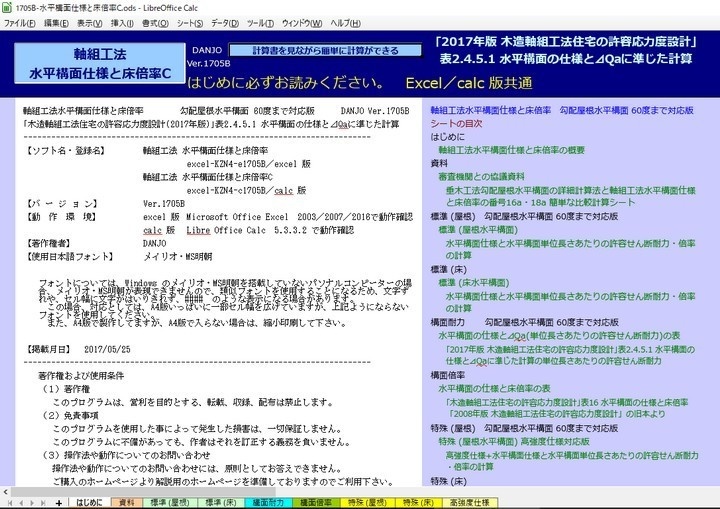Select the 【ソフト名・登録名】 cell

pos(65,151)
